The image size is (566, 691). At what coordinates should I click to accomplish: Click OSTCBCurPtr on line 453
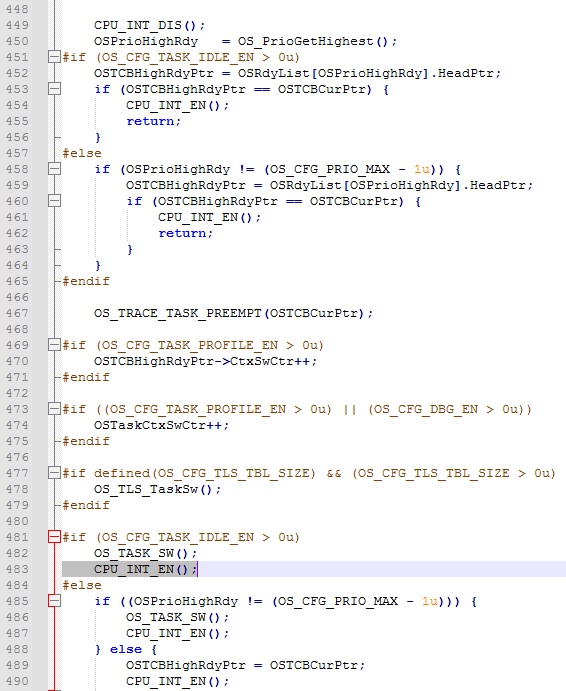(x=322, y=89)
